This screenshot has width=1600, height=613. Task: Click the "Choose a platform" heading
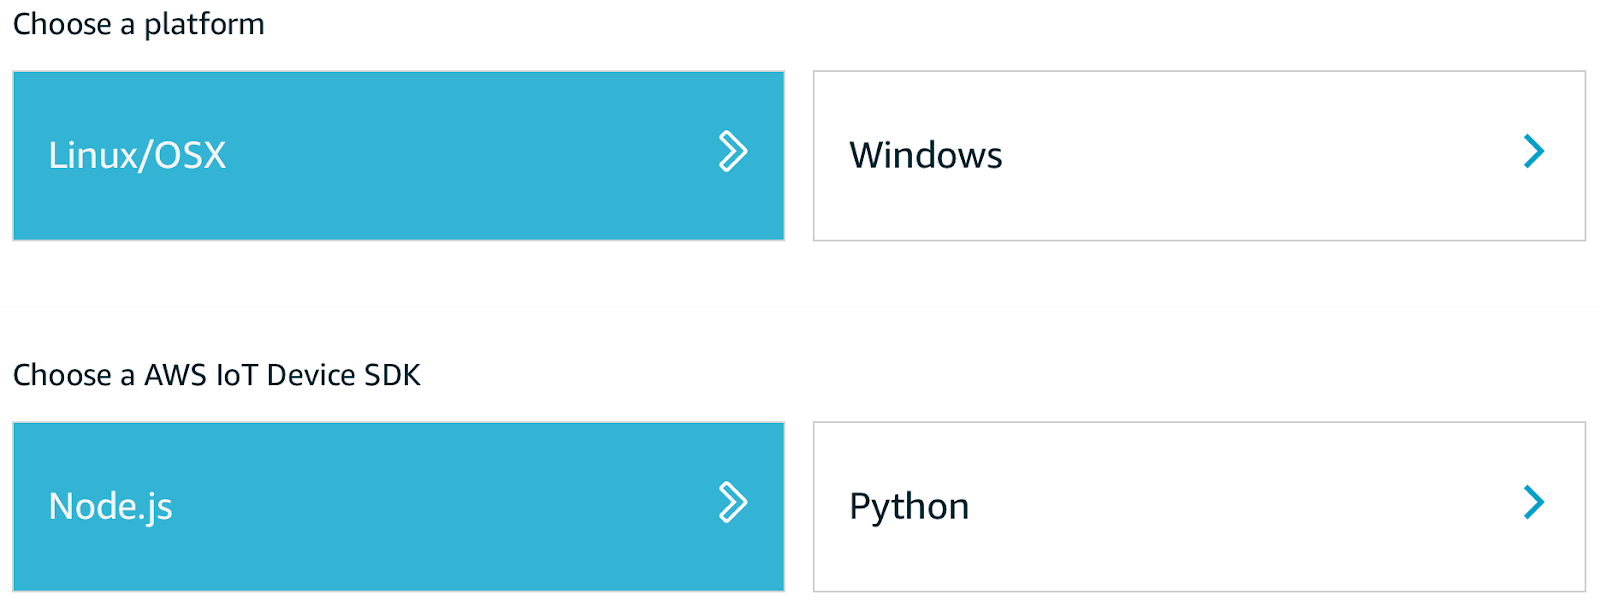click(138, 24)
